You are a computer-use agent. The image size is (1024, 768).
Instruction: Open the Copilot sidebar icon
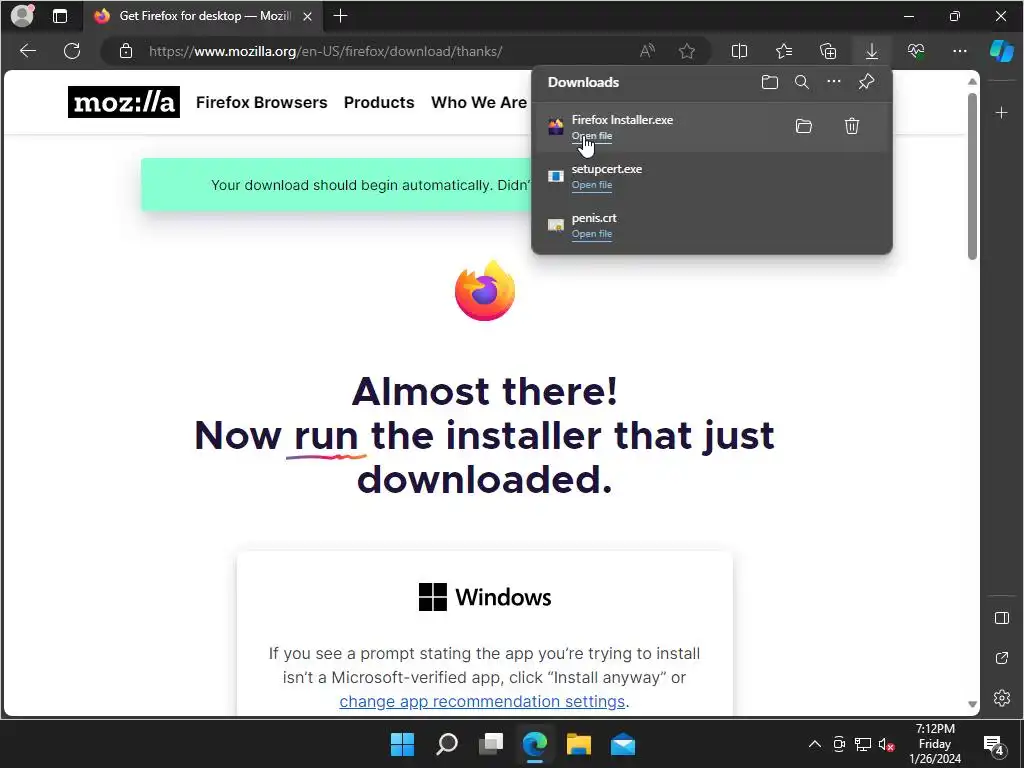(x=1002, y=51)
